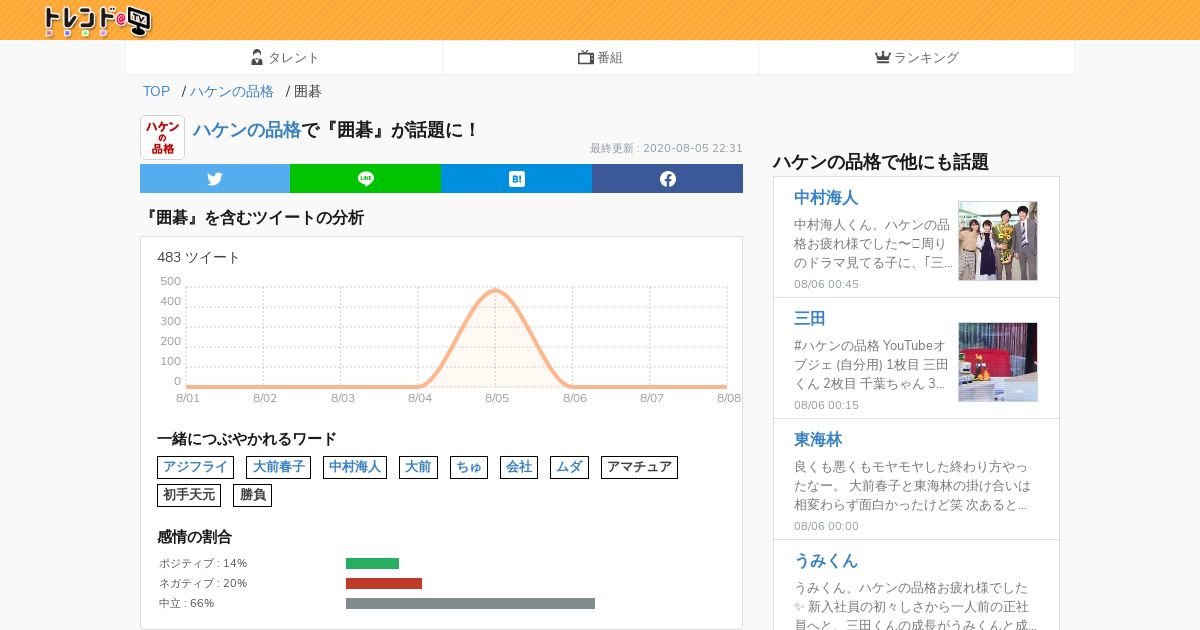Open うみくん topic in sidebar
1200x630 pixels.
click(x=826, y=560)
